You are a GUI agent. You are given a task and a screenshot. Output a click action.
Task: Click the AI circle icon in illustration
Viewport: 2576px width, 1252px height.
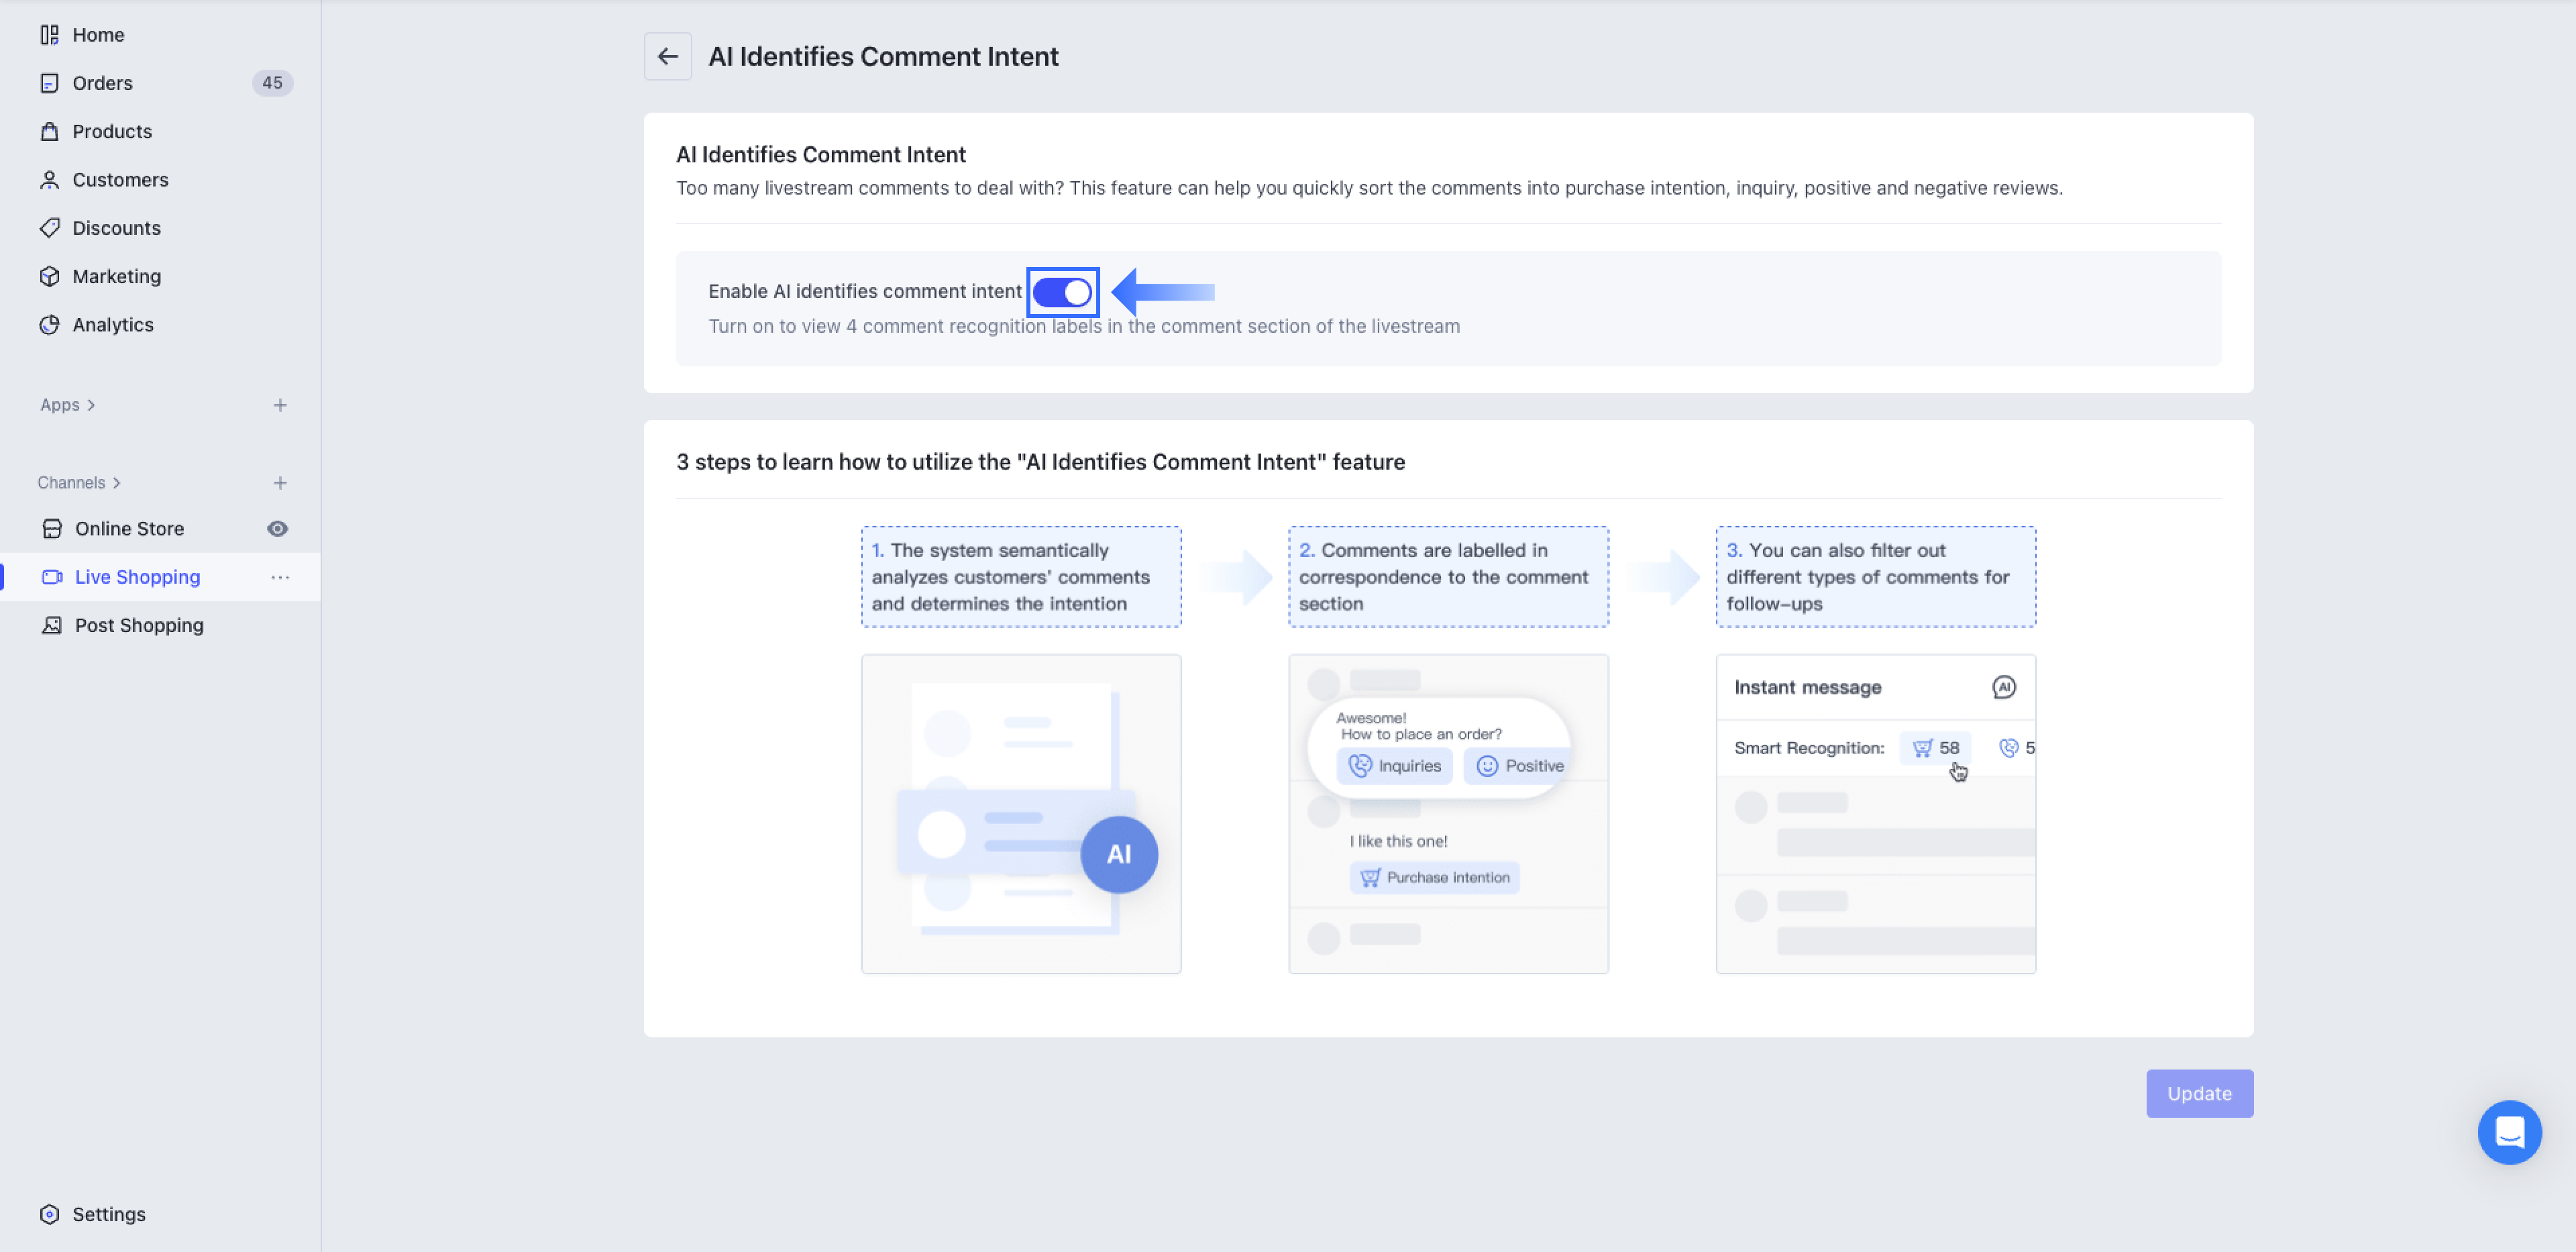(1118, 854)
